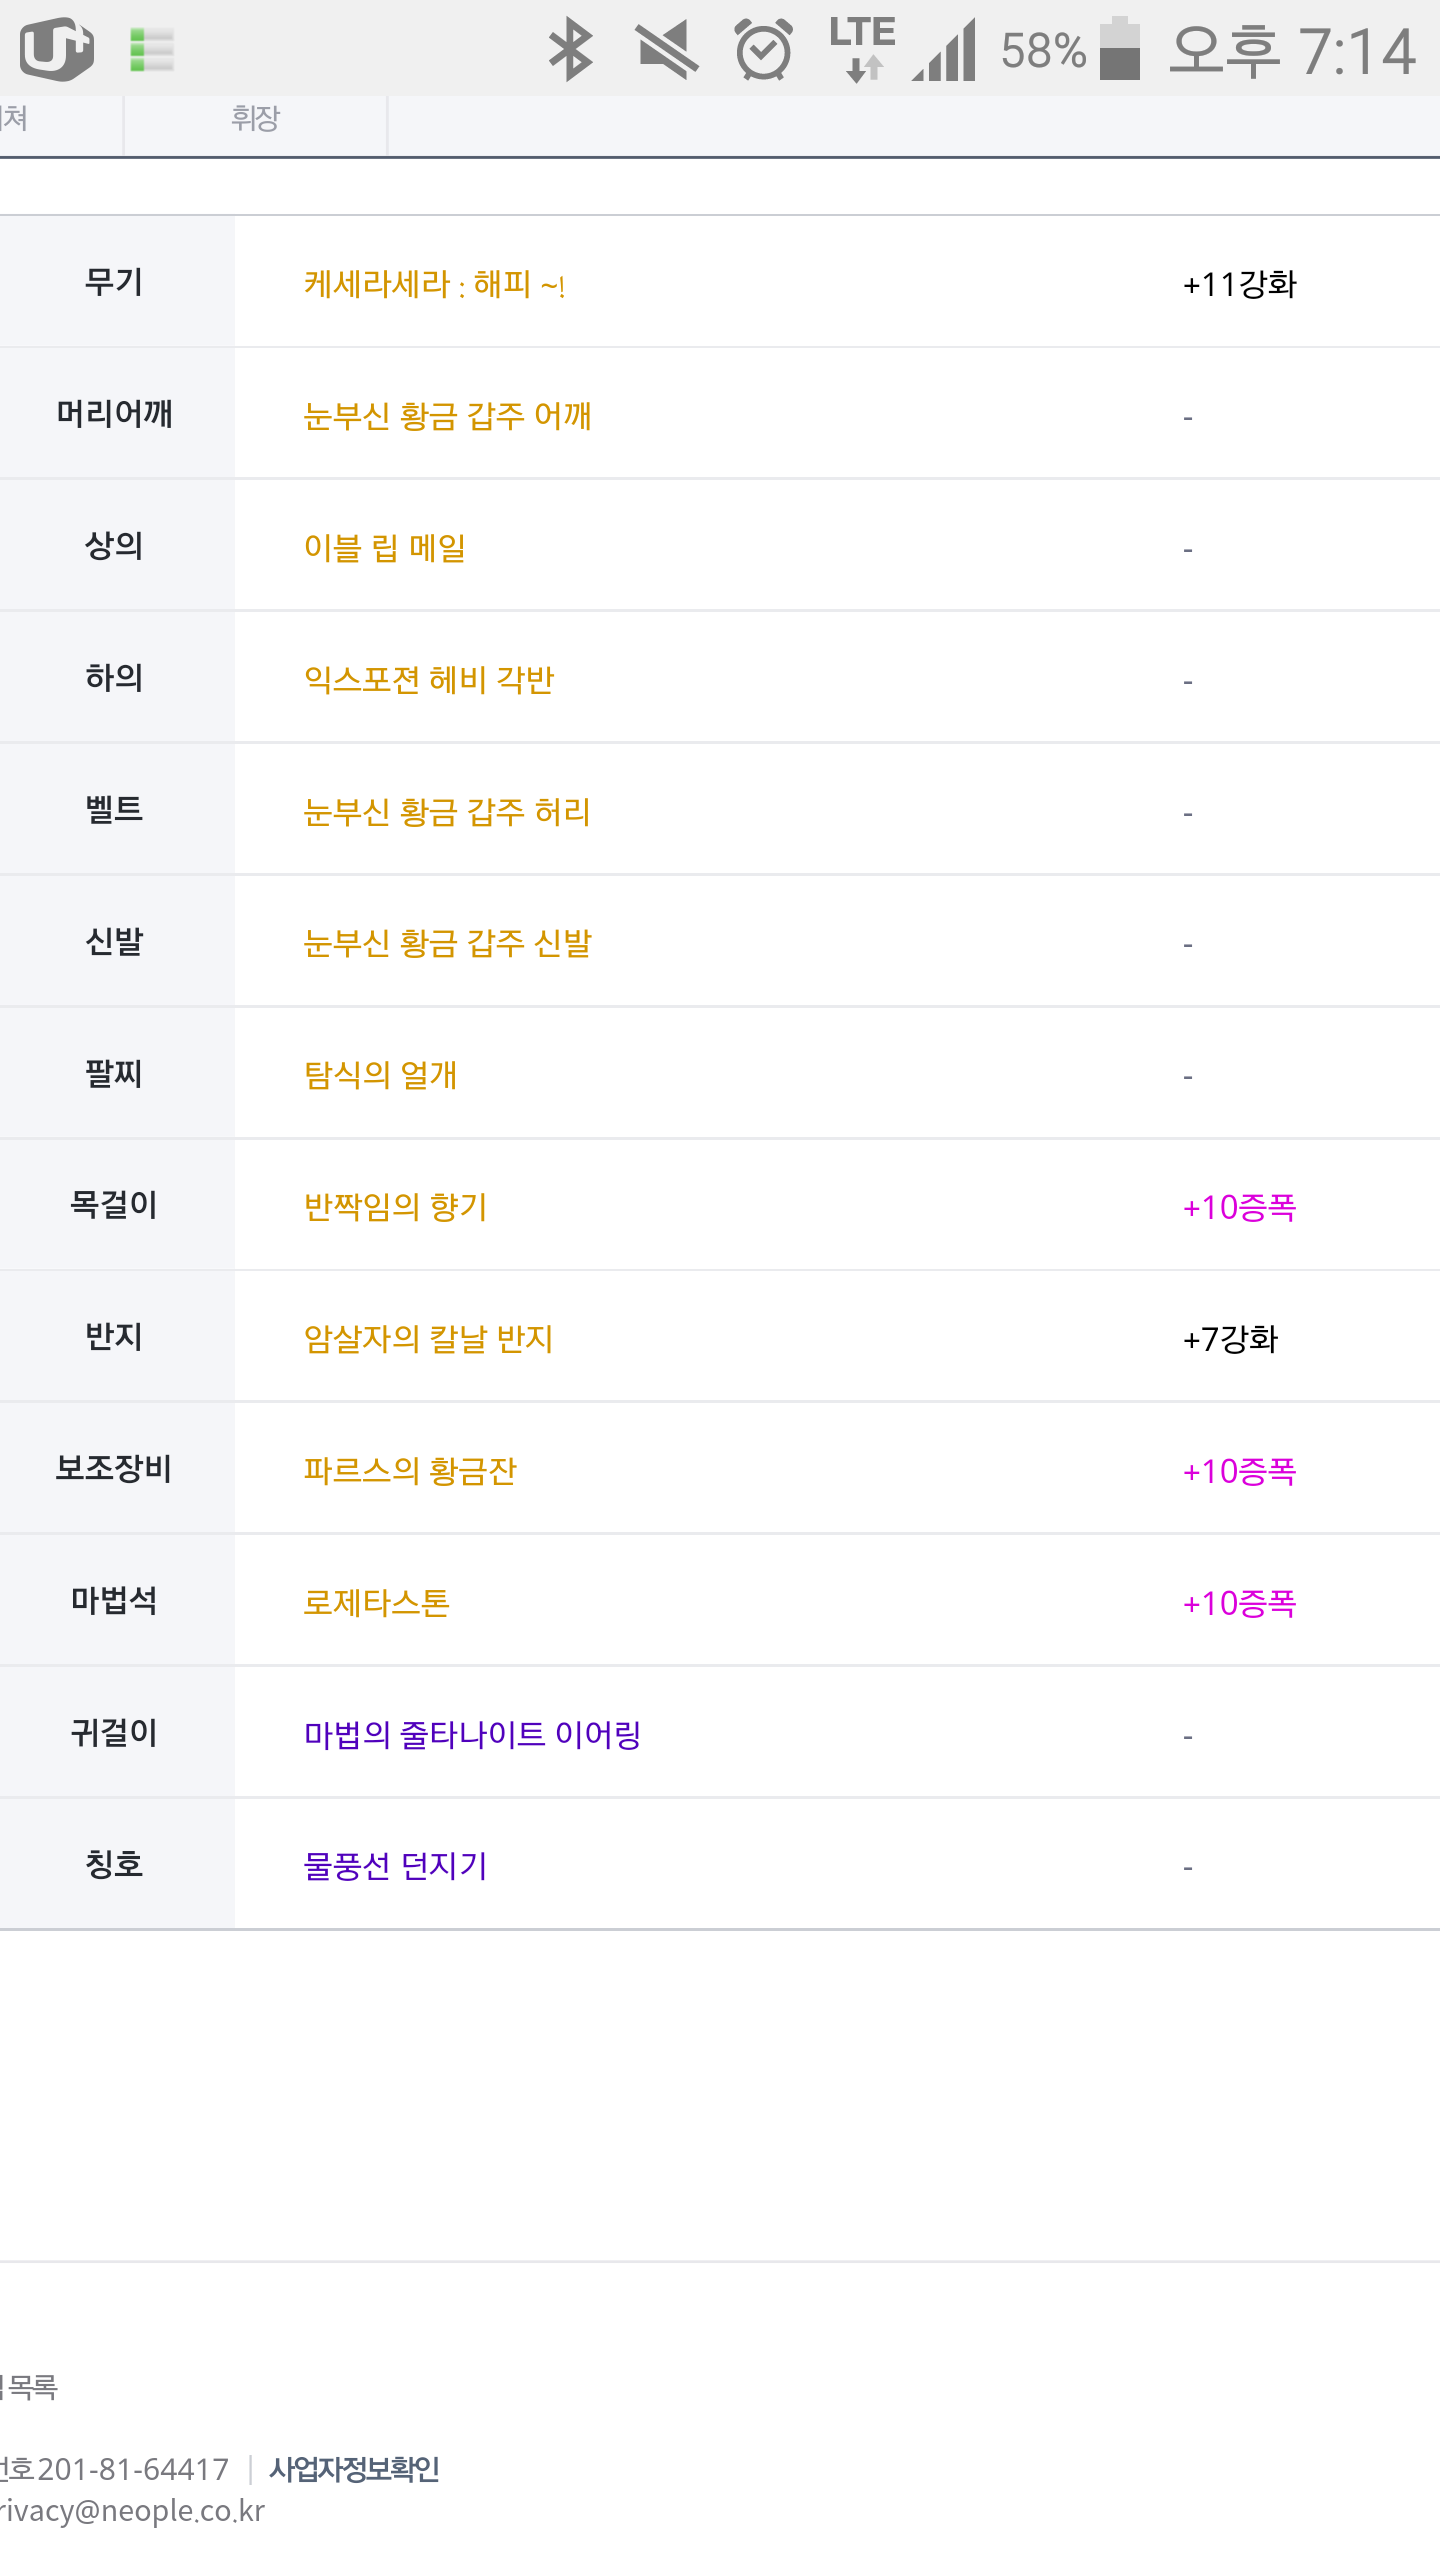Tap the green list notification icon
1440x2560 pixels.
(152, 49)
